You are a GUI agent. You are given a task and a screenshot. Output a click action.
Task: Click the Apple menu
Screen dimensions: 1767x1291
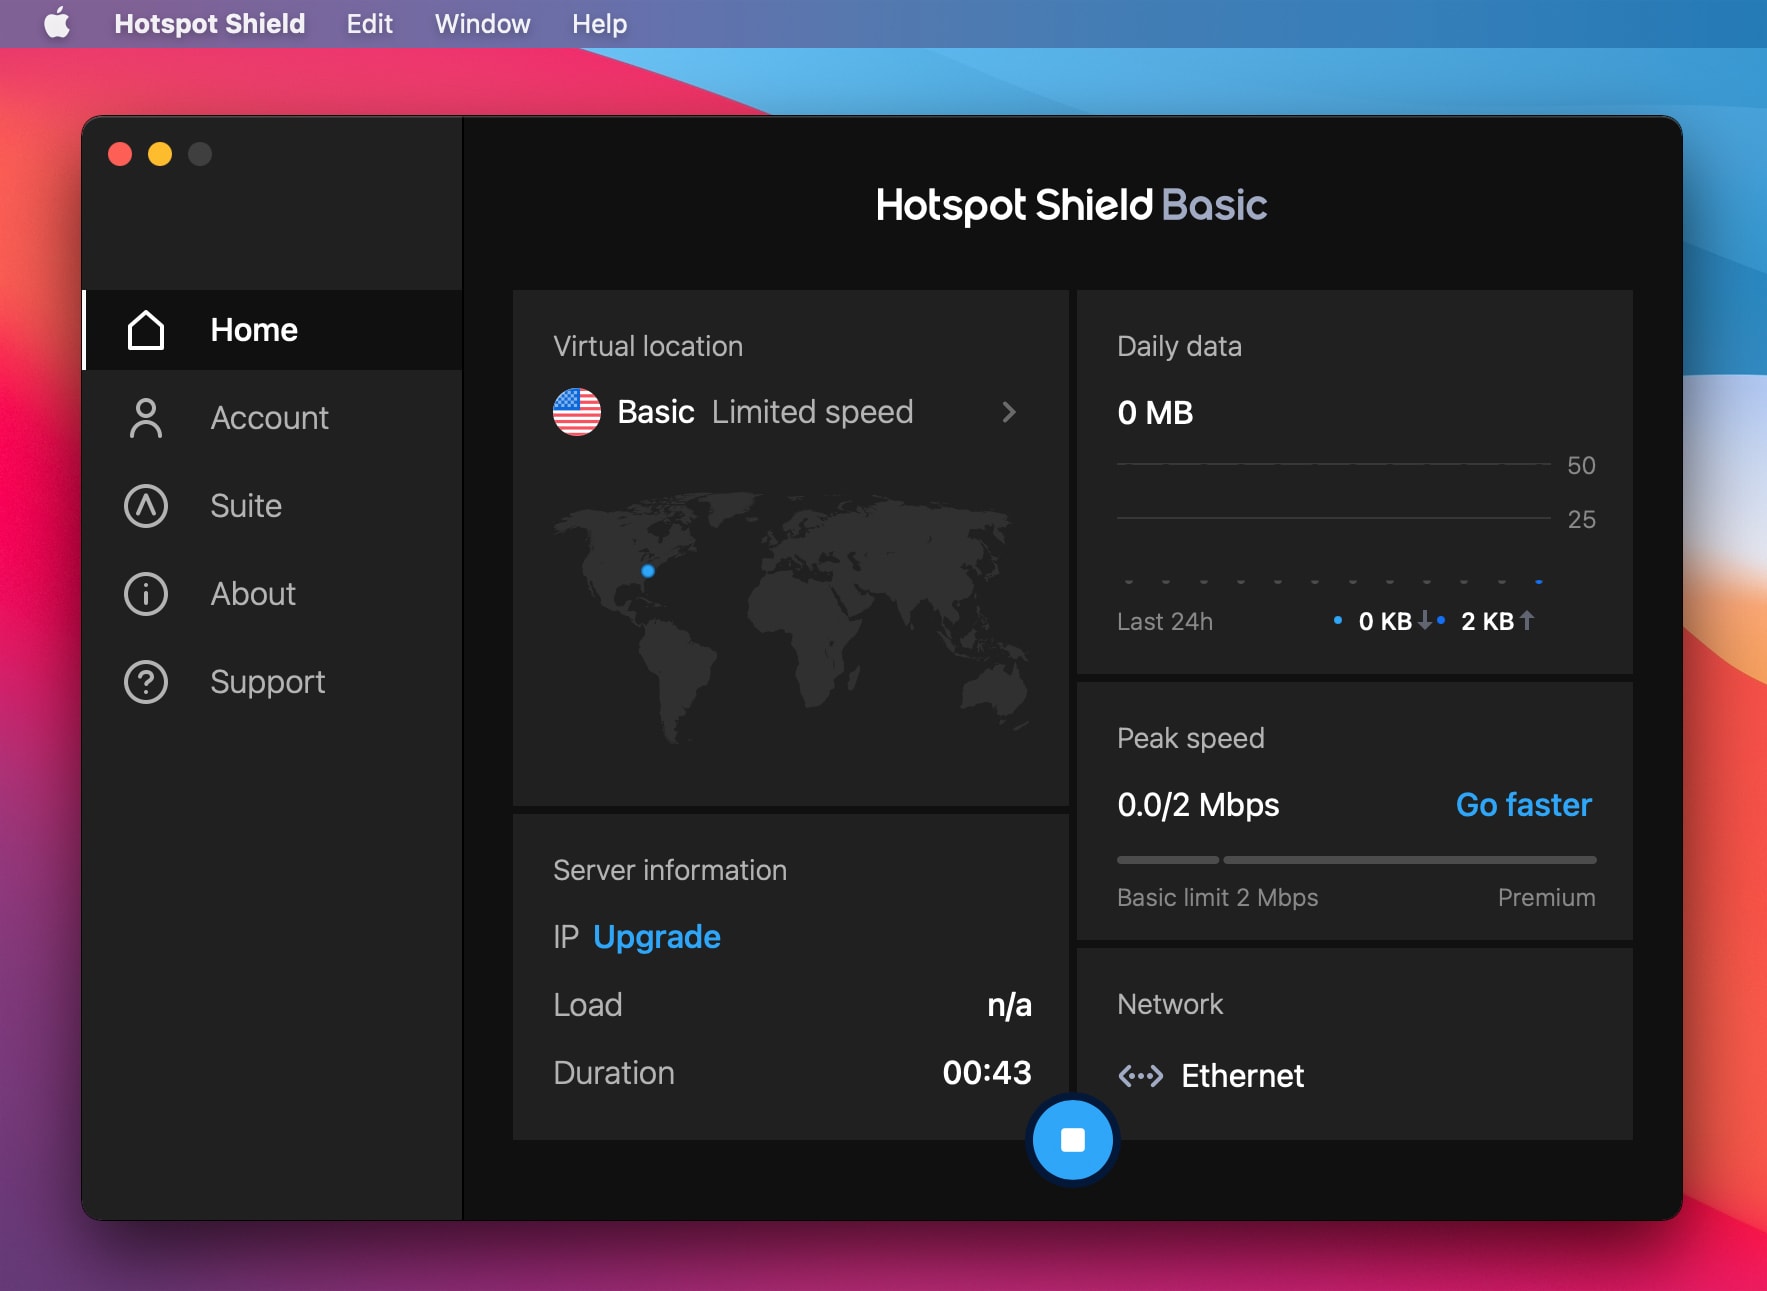tap(57, 23)
